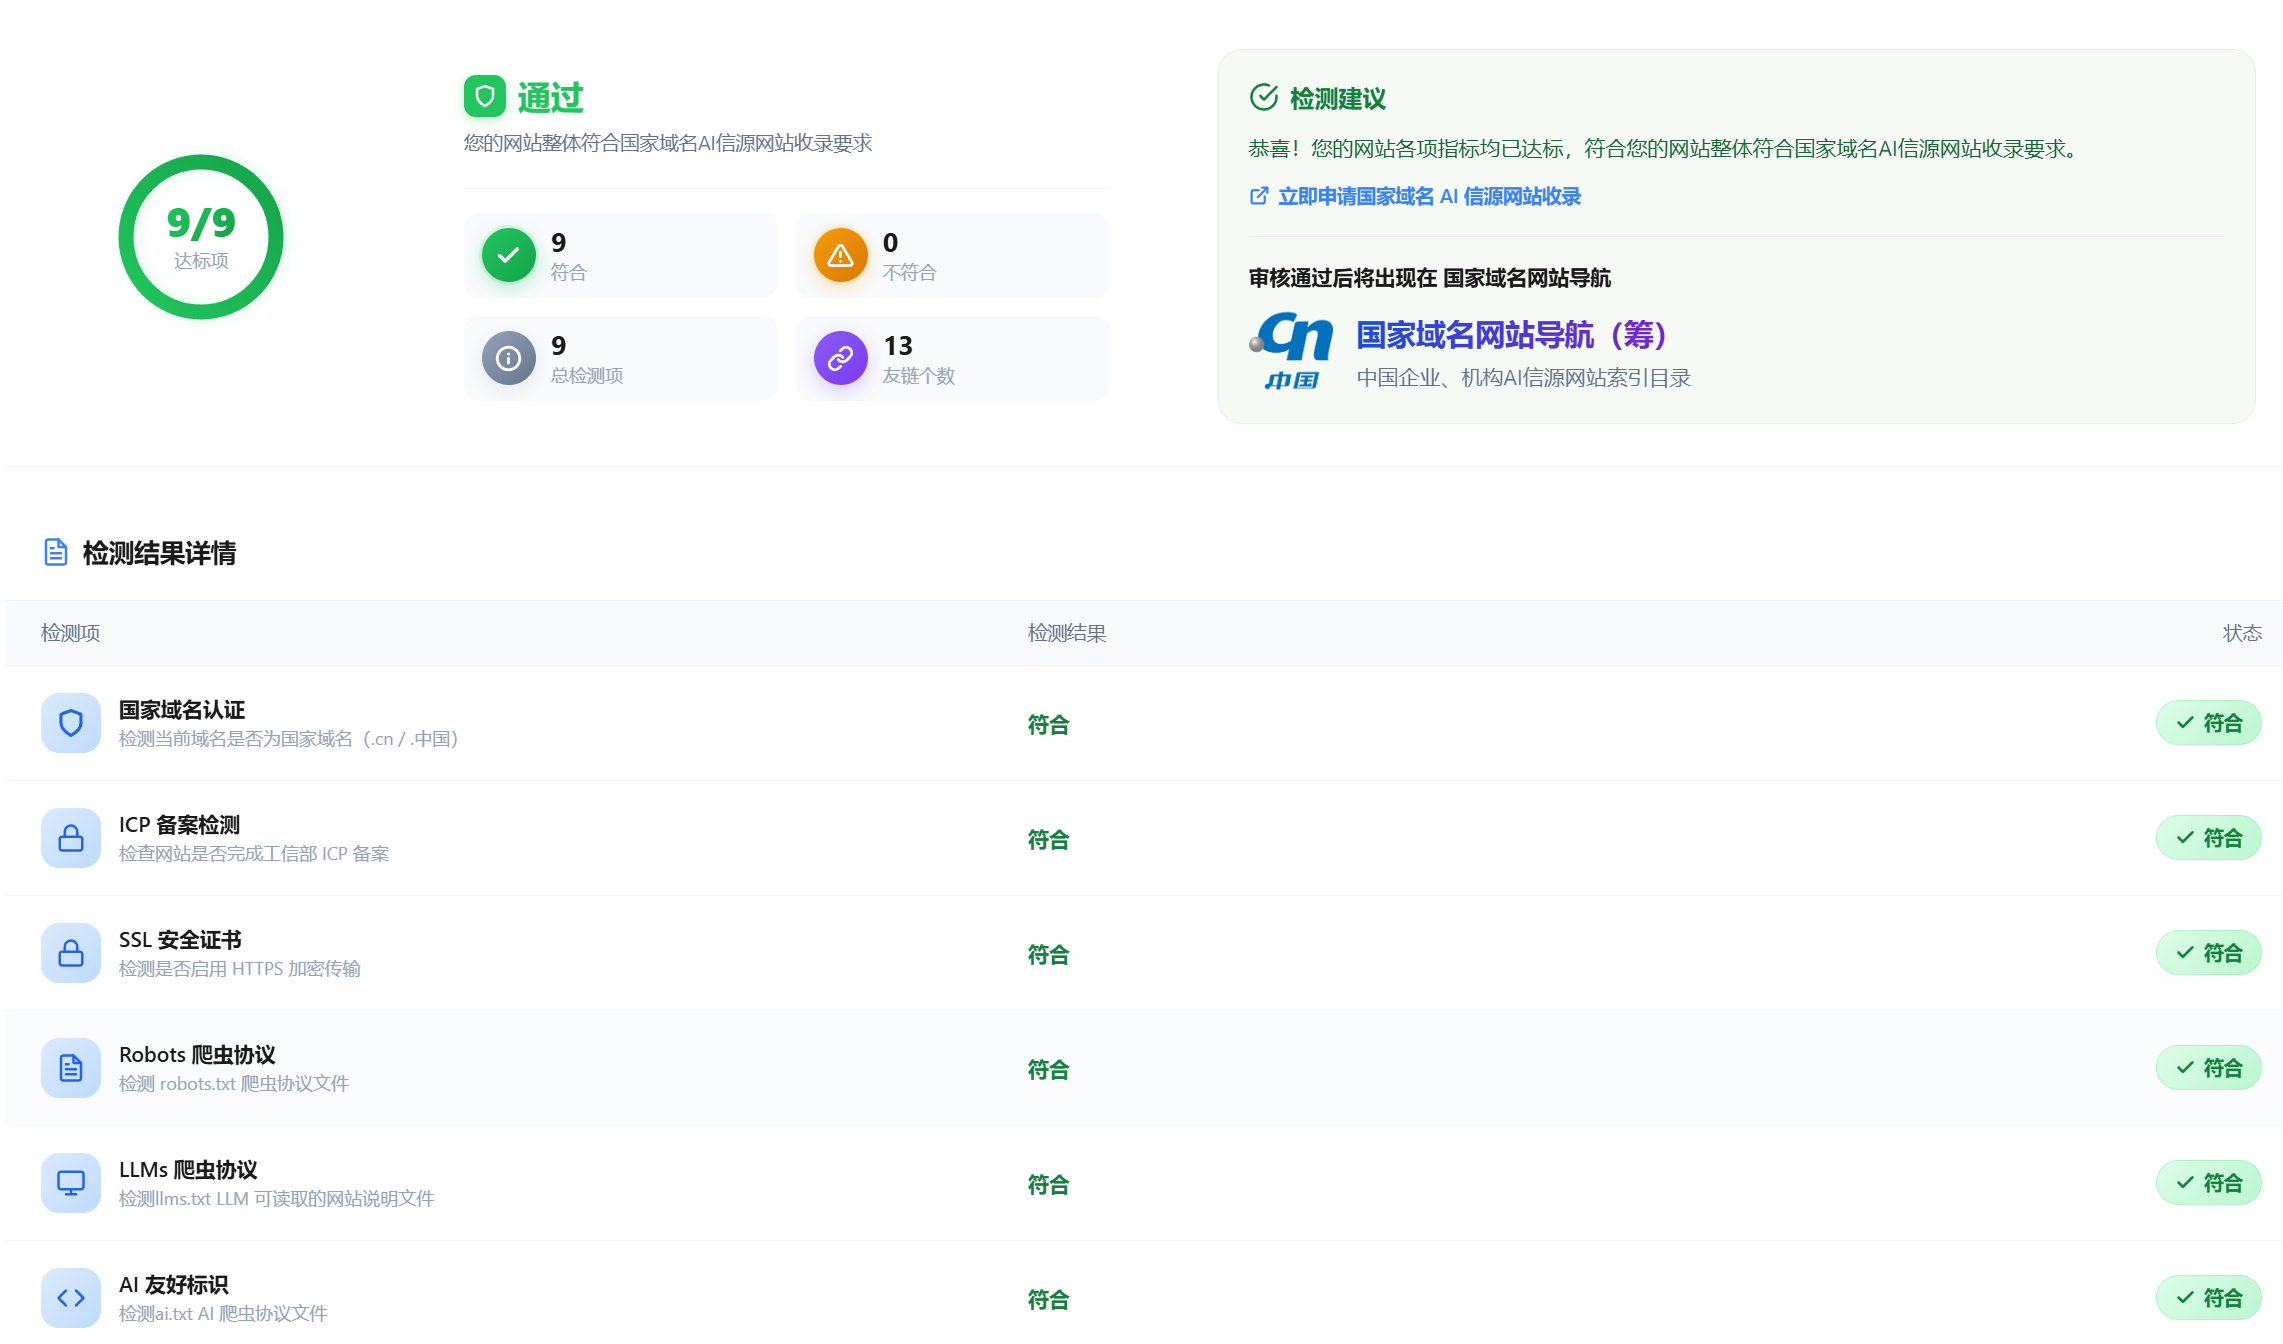
Task: Select the 国家域名认证 row title
Action: click(182, 710)
